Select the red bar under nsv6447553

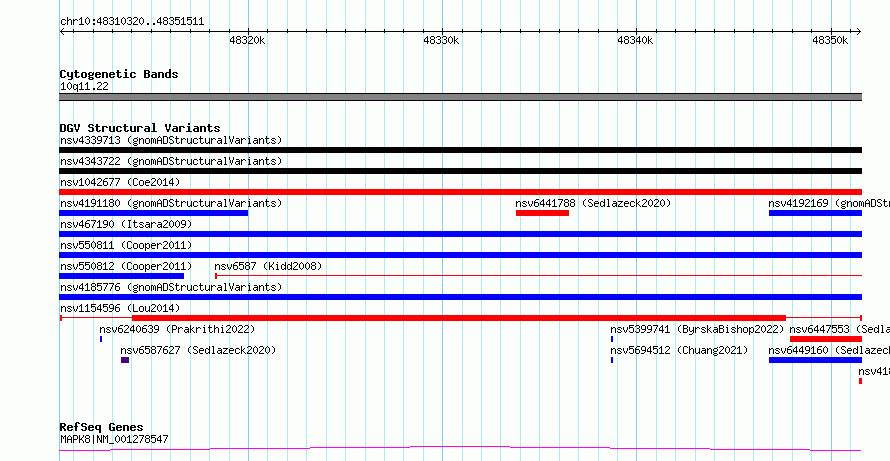[x=826, y=339]
